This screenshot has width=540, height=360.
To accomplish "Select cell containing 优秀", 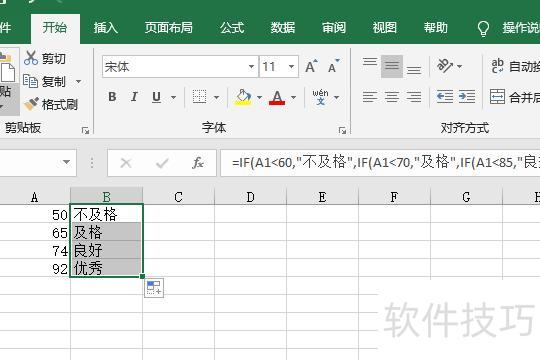I will point(106,268).
